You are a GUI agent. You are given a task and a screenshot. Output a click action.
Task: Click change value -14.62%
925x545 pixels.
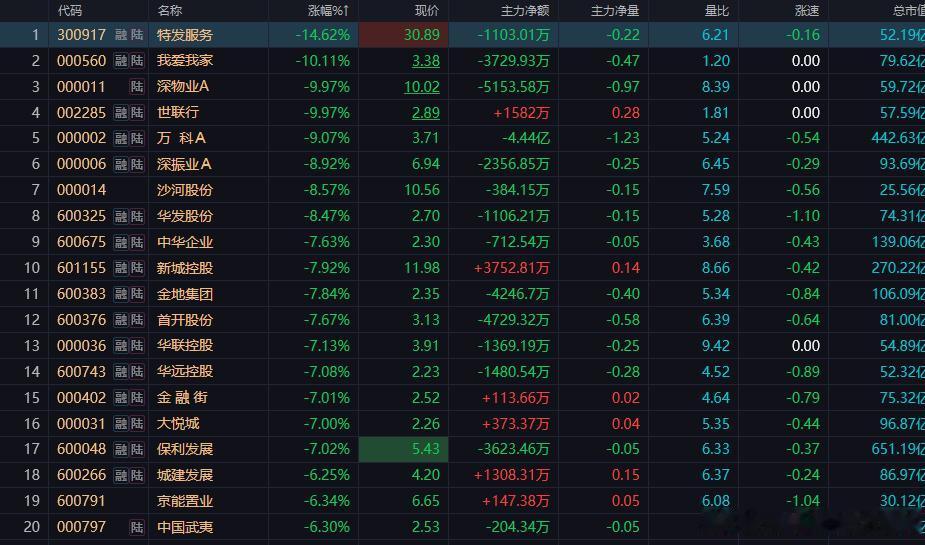pos(323,35)
